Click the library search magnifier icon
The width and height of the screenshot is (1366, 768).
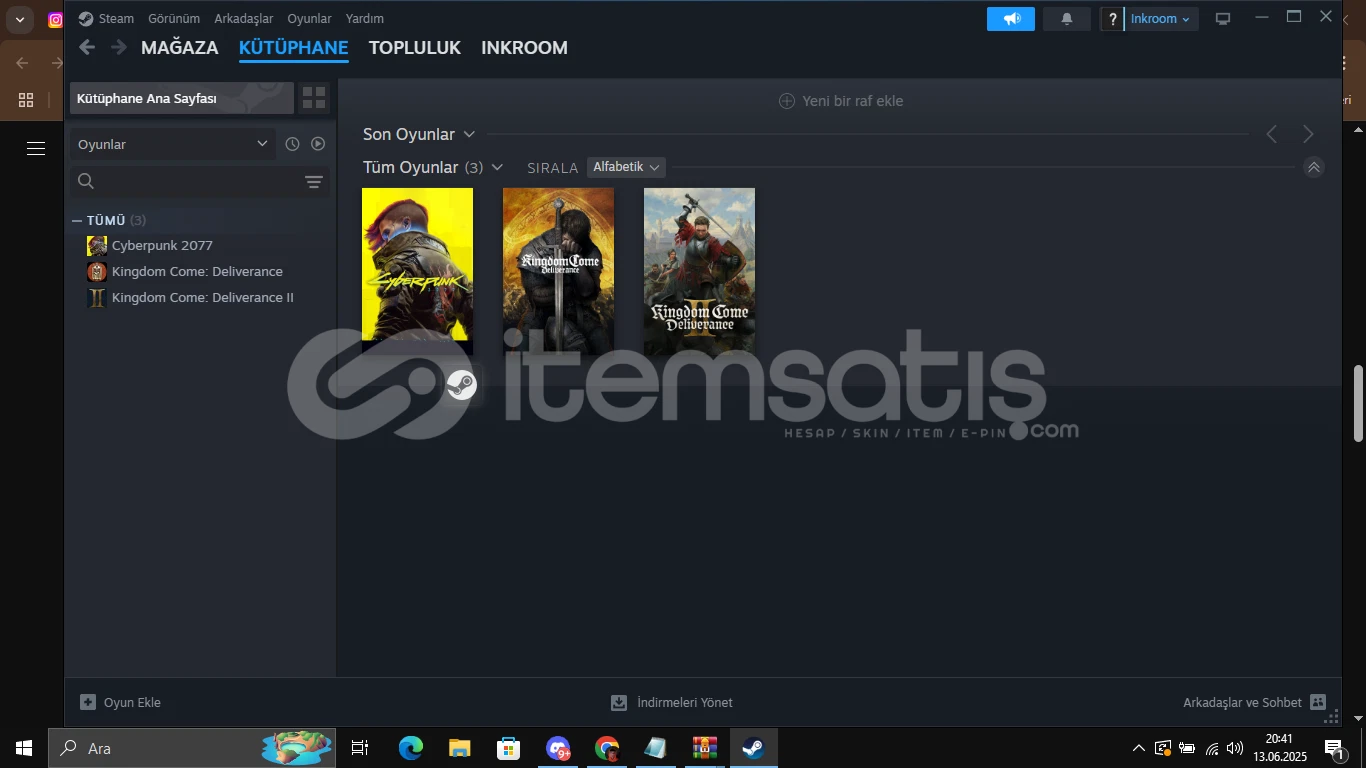click(86, 181)
